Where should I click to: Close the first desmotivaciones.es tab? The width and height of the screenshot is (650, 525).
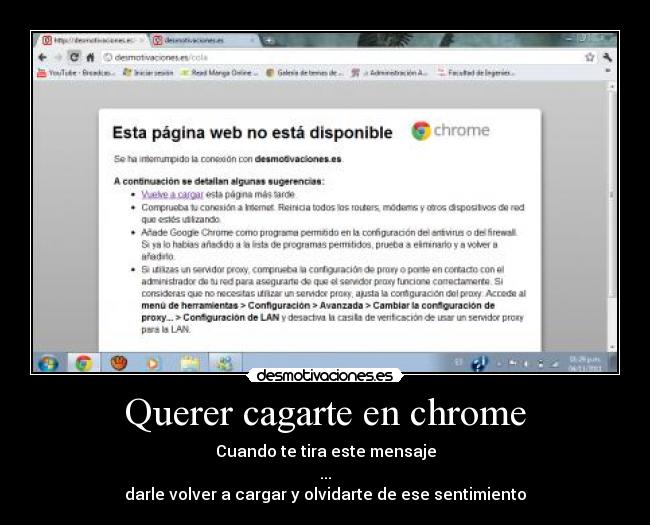point(141,40)
